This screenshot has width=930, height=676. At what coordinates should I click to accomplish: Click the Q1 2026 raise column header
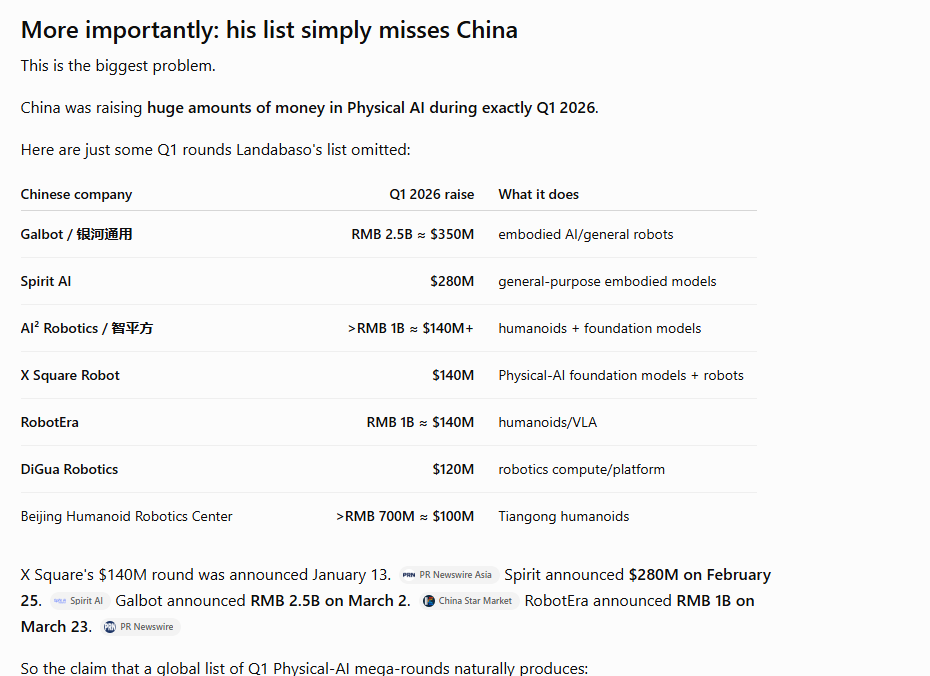(432, 194)
